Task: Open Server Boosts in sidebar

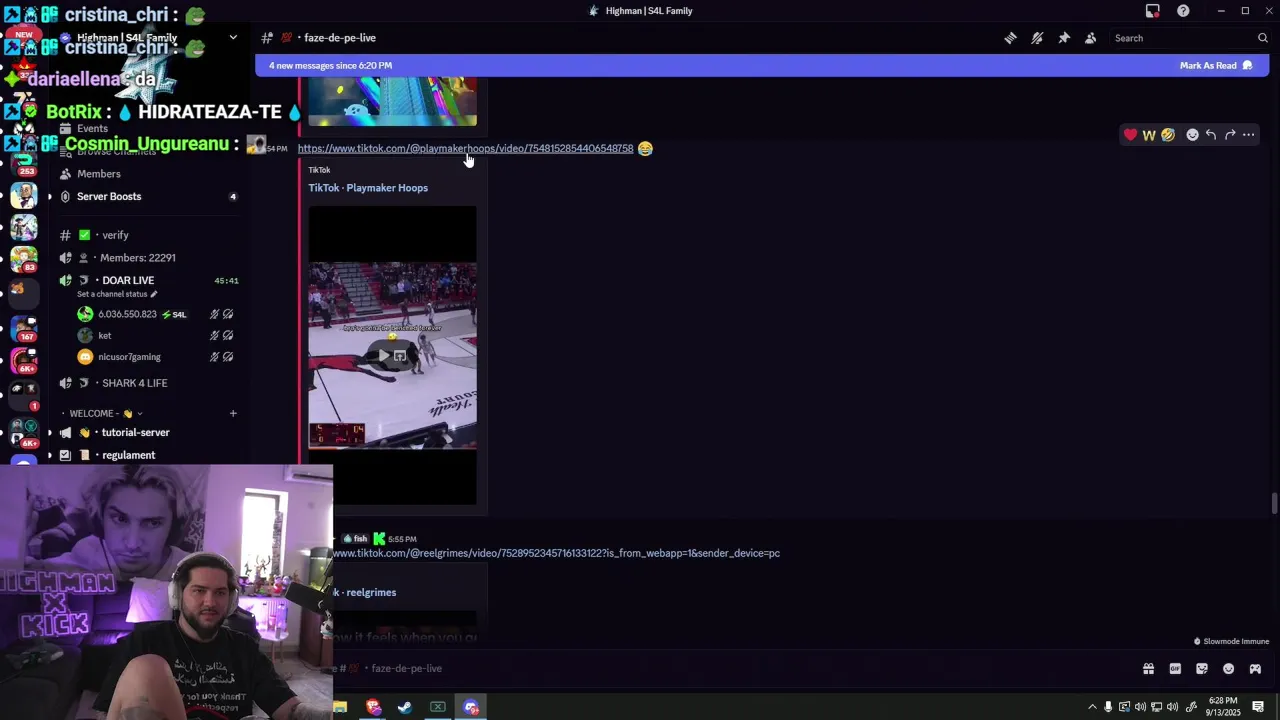Action: tap(109, 196)
